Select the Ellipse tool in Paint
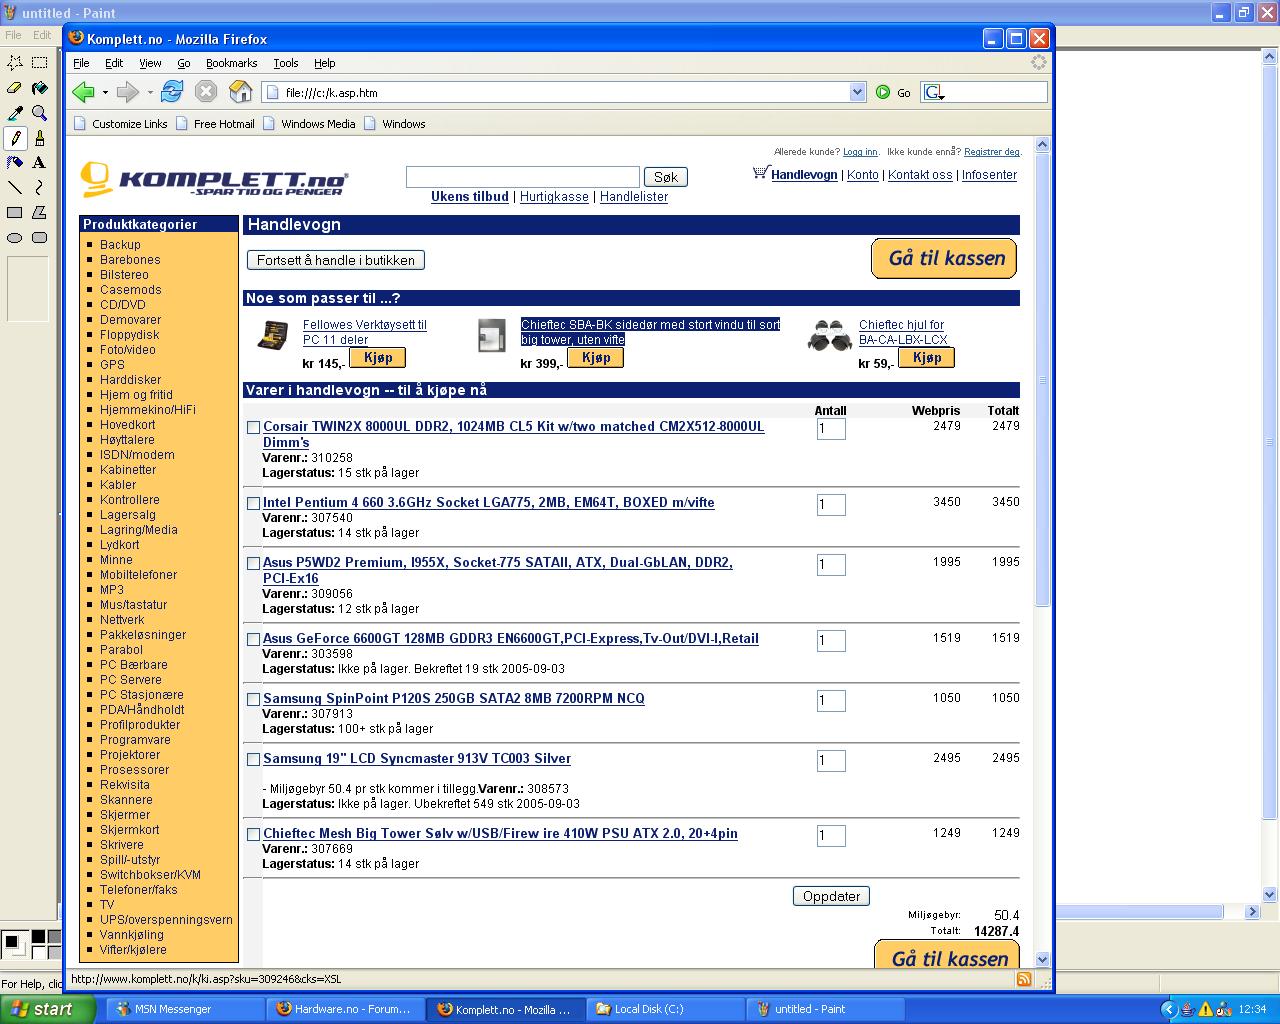The image size is (1280, 1024). pyautogui.click(x=15, y=237)
